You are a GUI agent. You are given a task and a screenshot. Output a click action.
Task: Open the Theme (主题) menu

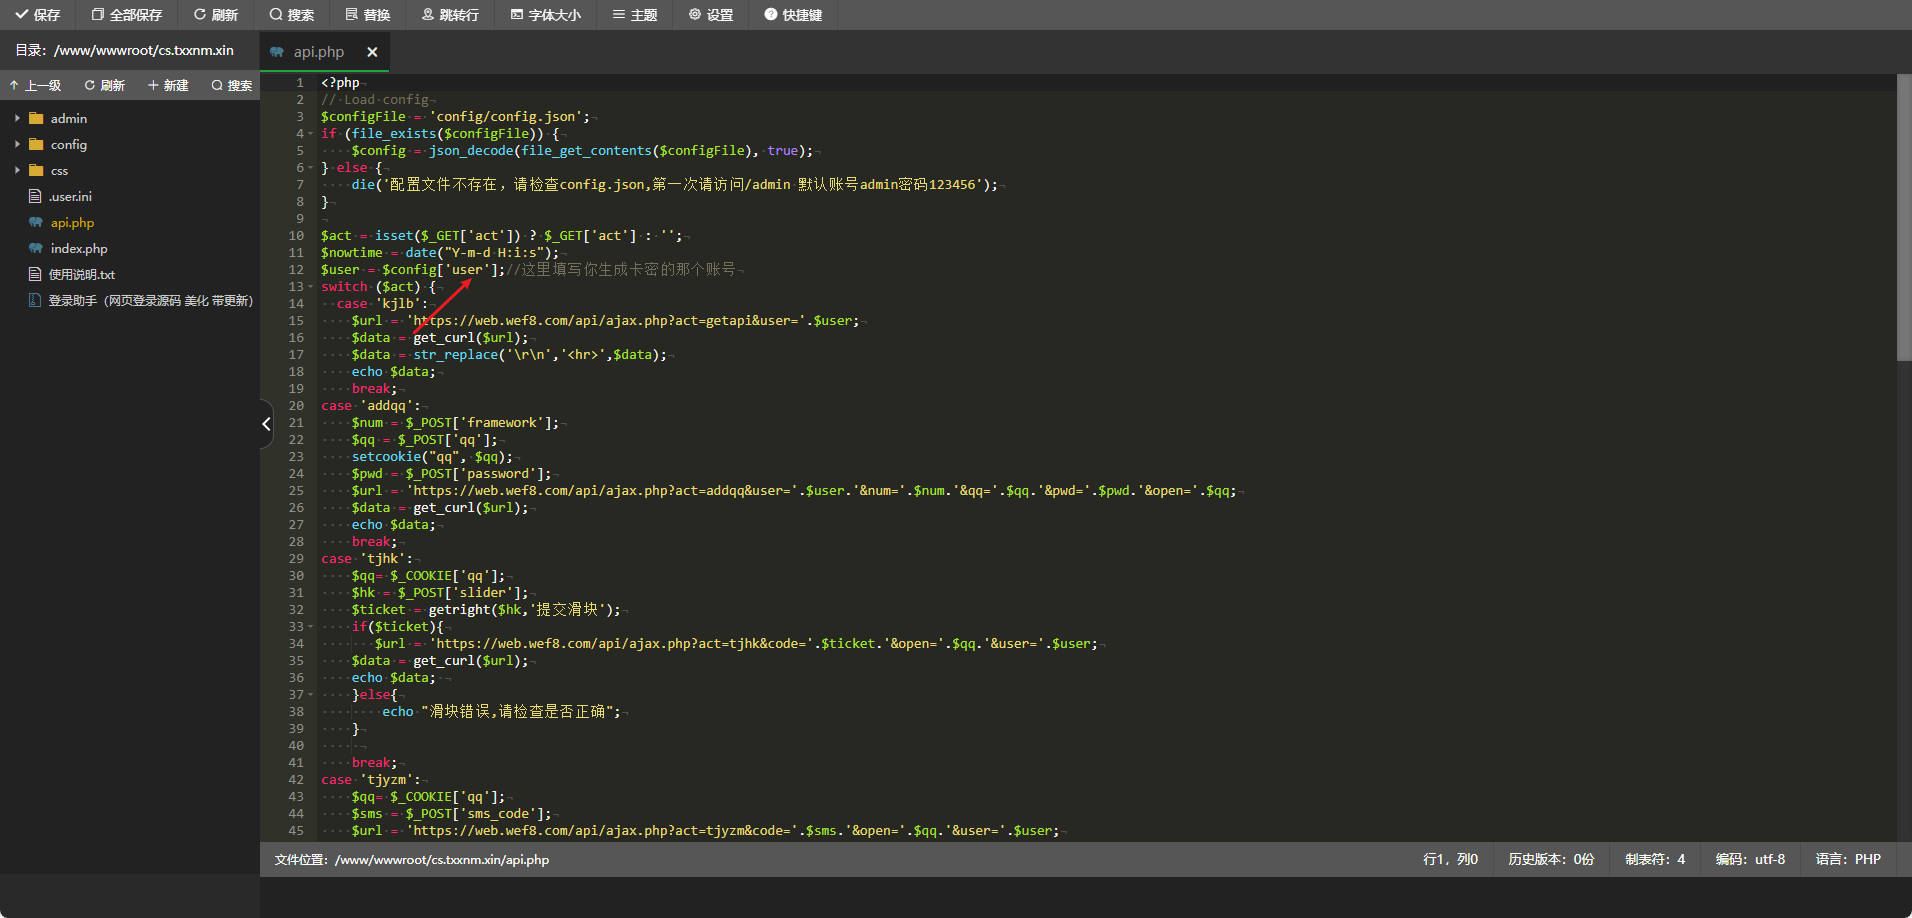tap(635, 15)
